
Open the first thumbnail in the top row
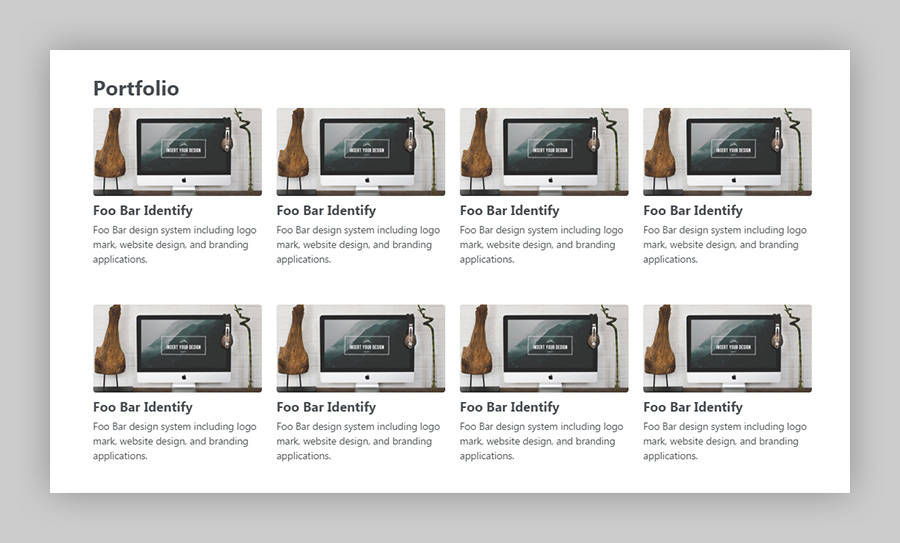177,151
